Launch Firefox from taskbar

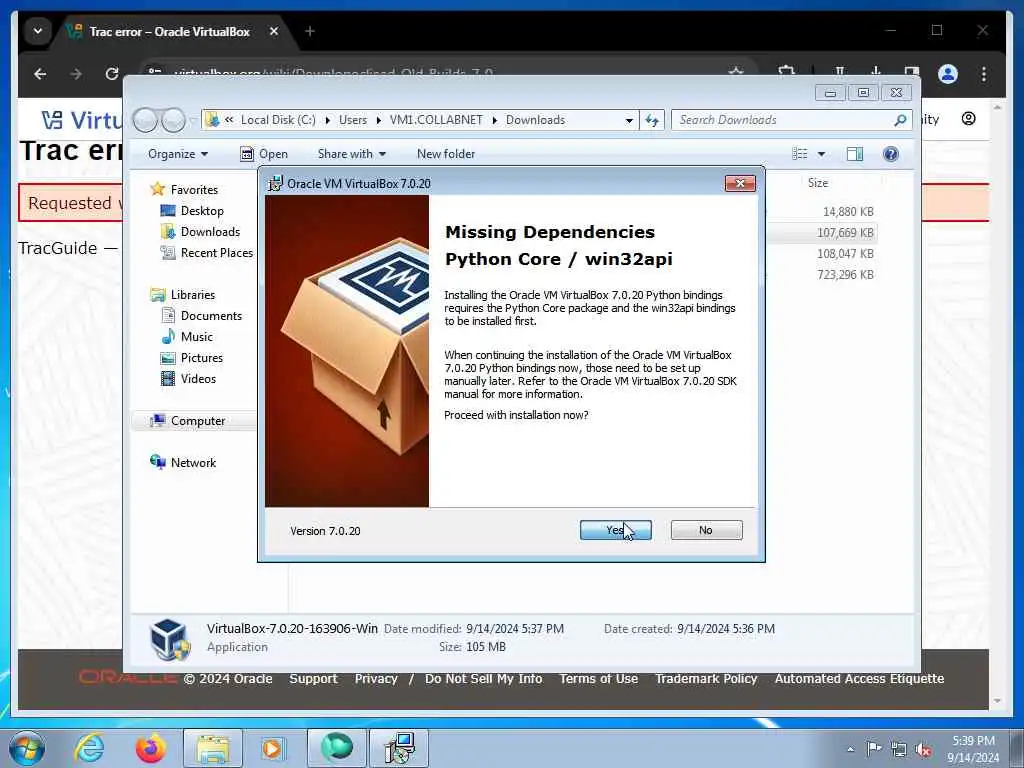pos(150,748)
